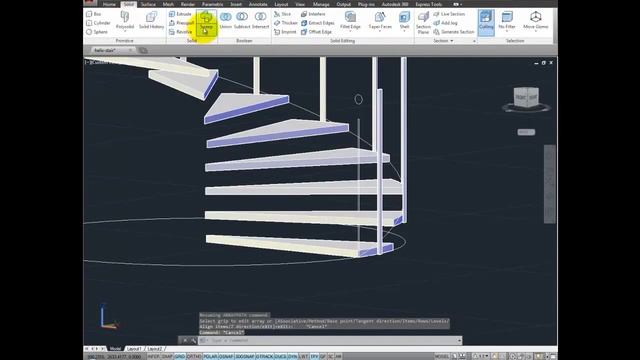Switch to the Render ribbon tab
Viewport: 640px width, 360px height.
pos(188,4)
